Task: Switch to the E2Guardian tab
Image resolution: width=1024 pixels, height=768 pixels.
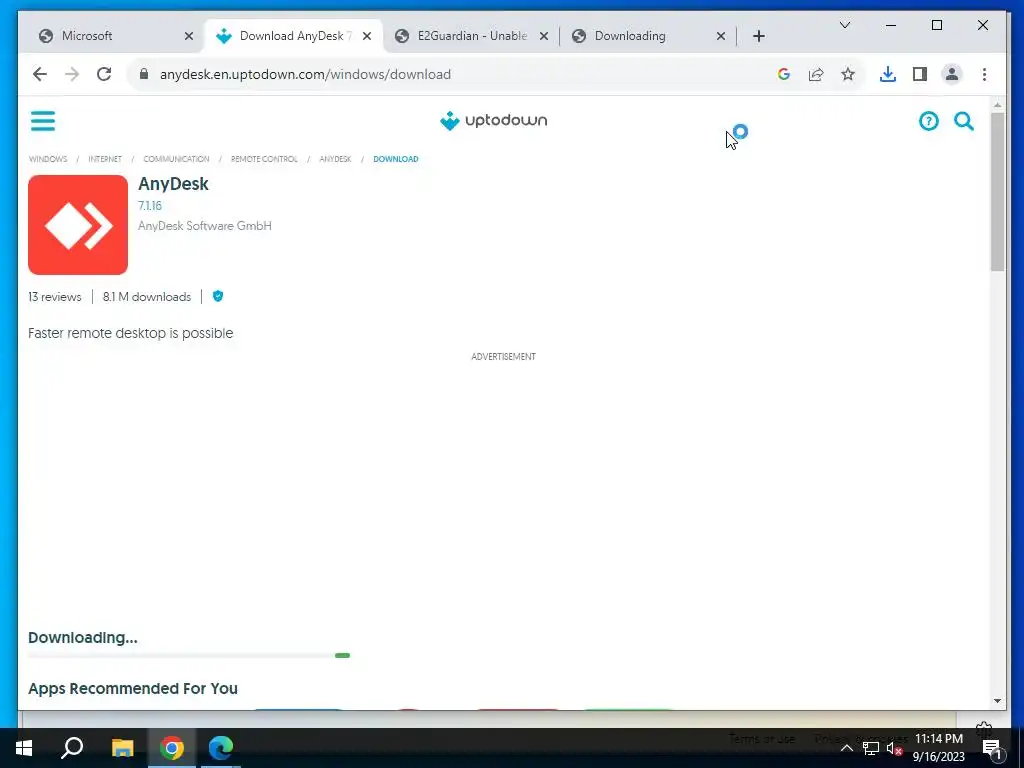Action: (472, 36)
